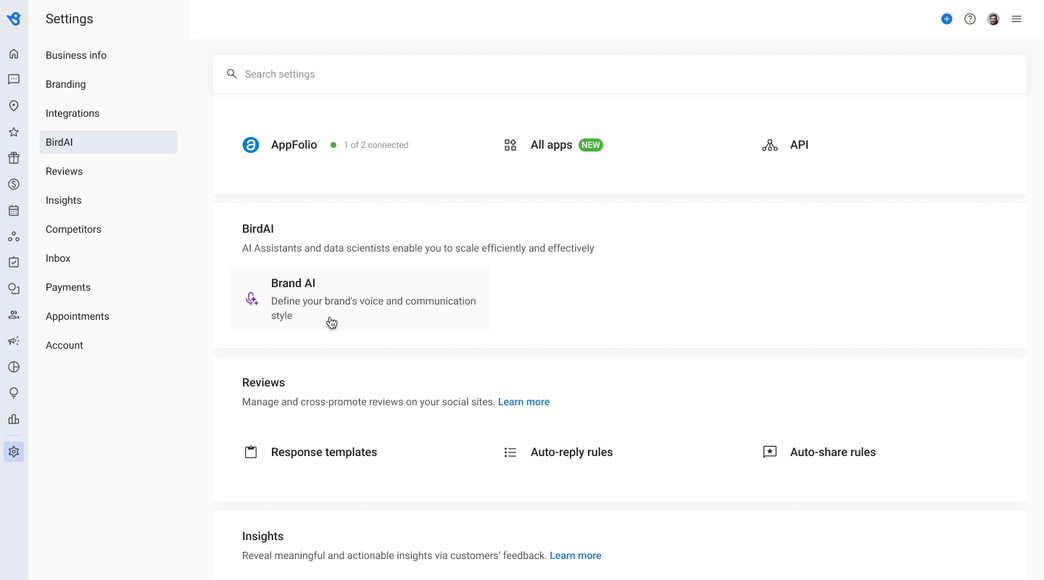Viewport: 1044px width, 580px height.
Task: Open the calendar appointments sidebar icon
Action: pyautogui.click(x=13, y=210)
